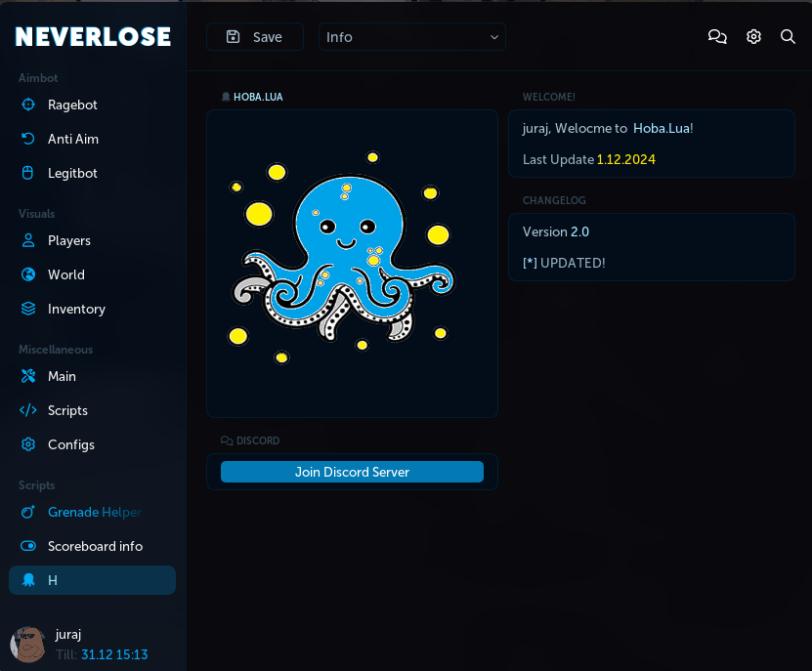Click the World globe icon
This screenshot has height=671, width=812.
(28, 274)
